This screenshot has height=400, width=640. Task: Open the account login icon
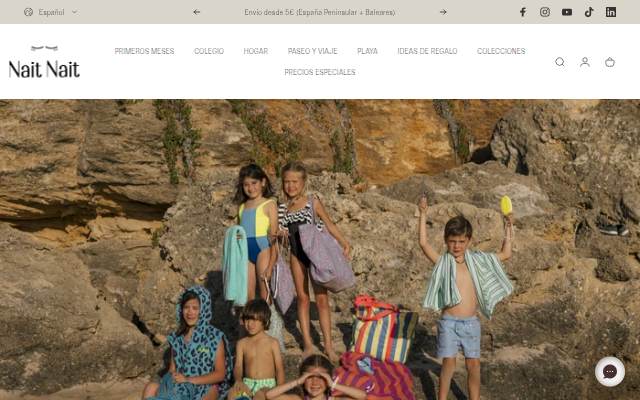pyautogui.click(x=585, y=62)
